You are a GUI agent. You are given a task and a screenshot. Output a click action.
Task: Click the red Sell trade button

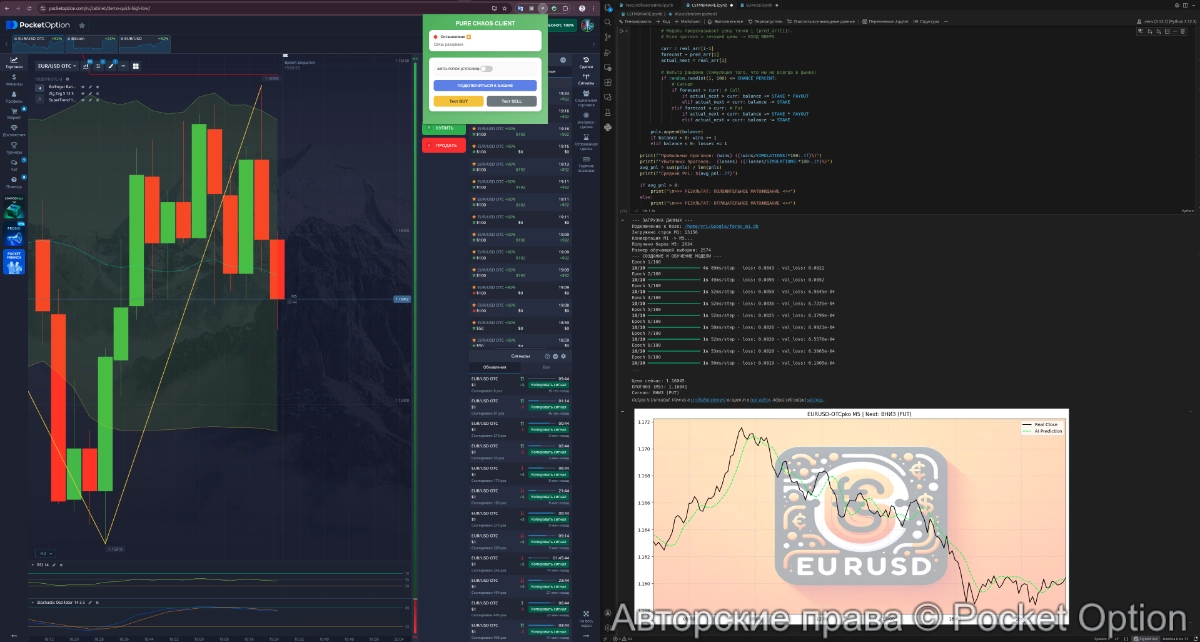pos(444,145)
